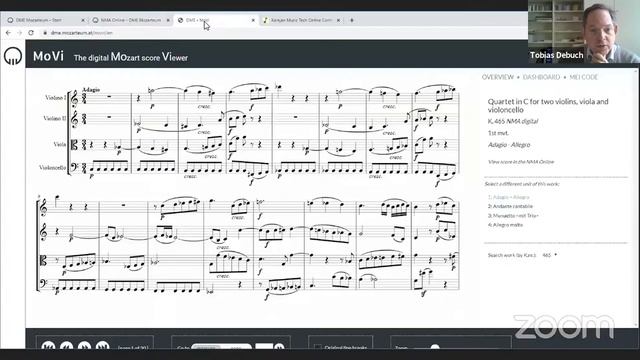Click the Mozarteum logo in the sidebar
The height and width of the screenshot is (360, 640).
tap(13, 56)
